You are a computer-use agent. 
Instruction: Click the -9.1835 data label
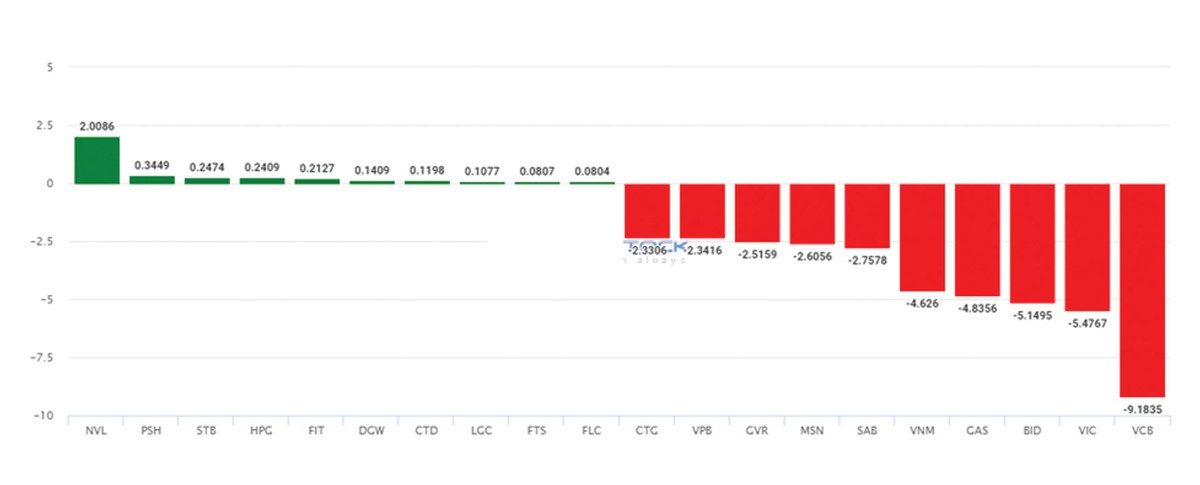[1142, 408]
